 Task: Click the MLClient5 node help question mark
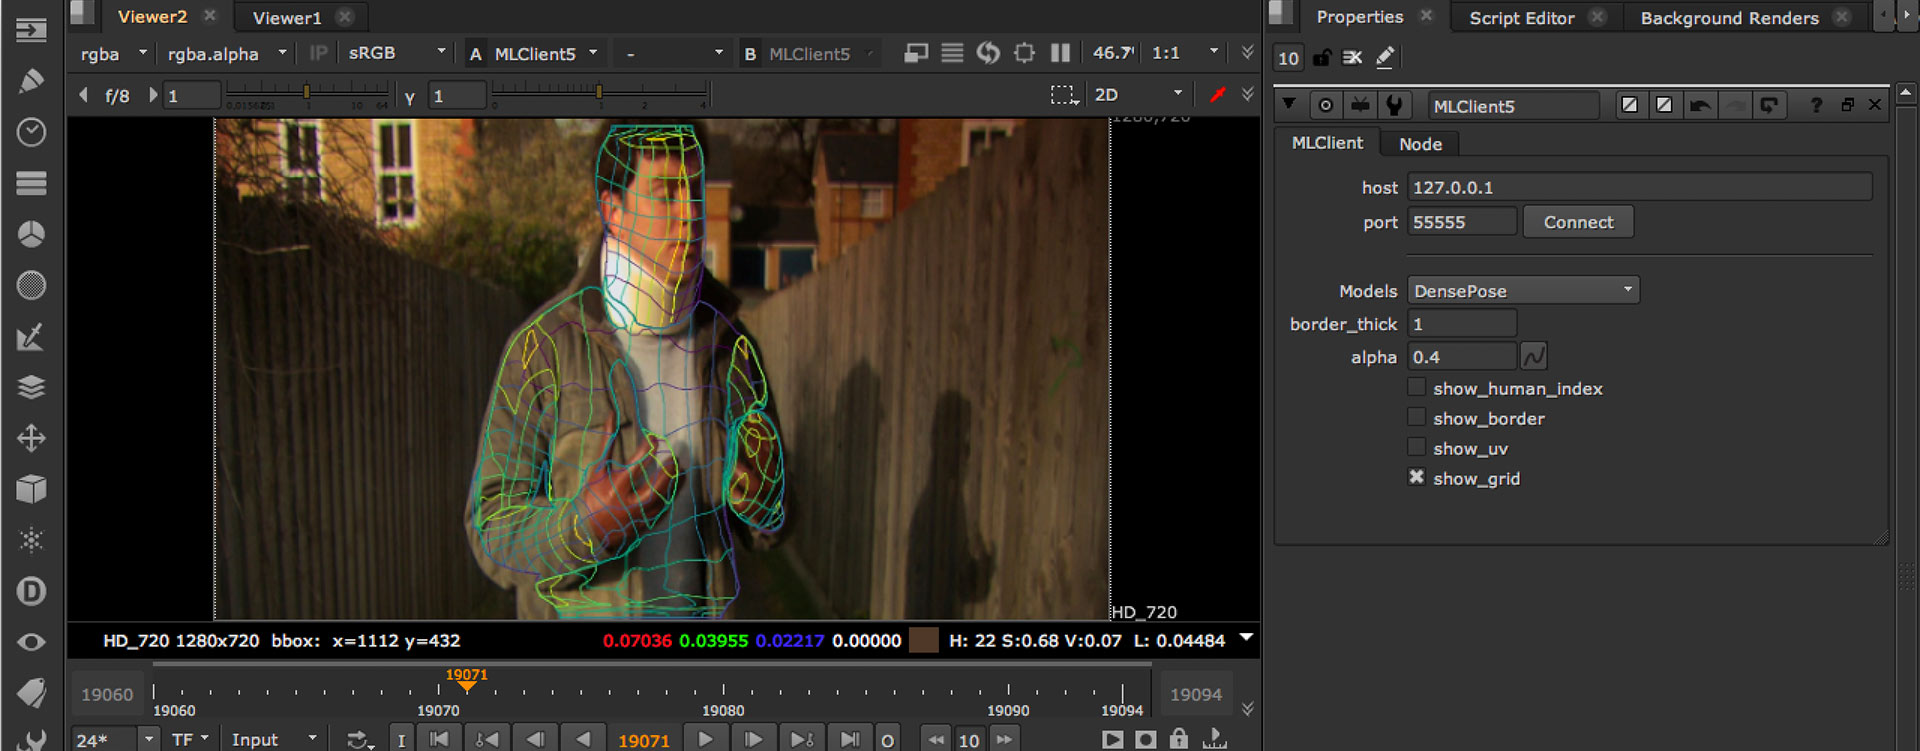point(1816,105)
